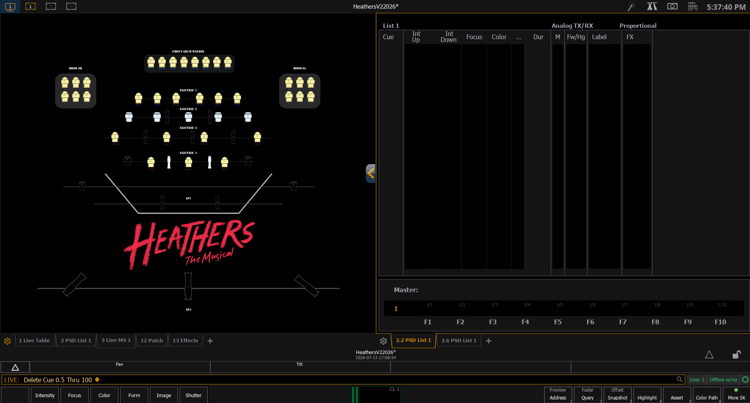Screen dimensions: 750x403
Task: Click the Assert softkey
Action: [x=676, y=395]
